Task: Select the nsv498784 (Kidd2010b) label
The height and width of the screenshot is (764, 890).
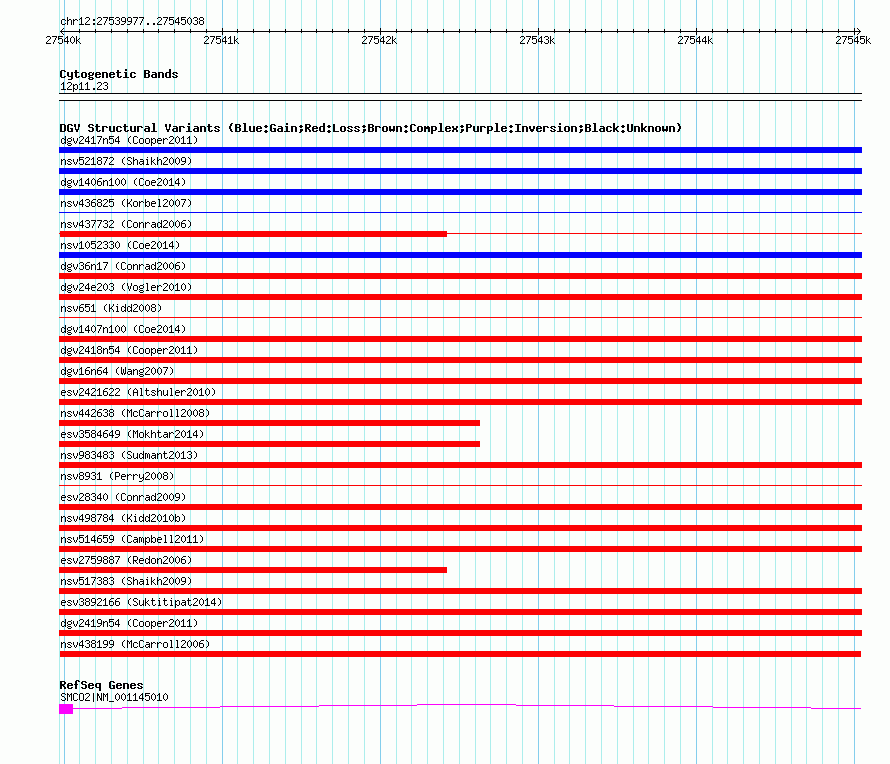Action: [123, 518]
